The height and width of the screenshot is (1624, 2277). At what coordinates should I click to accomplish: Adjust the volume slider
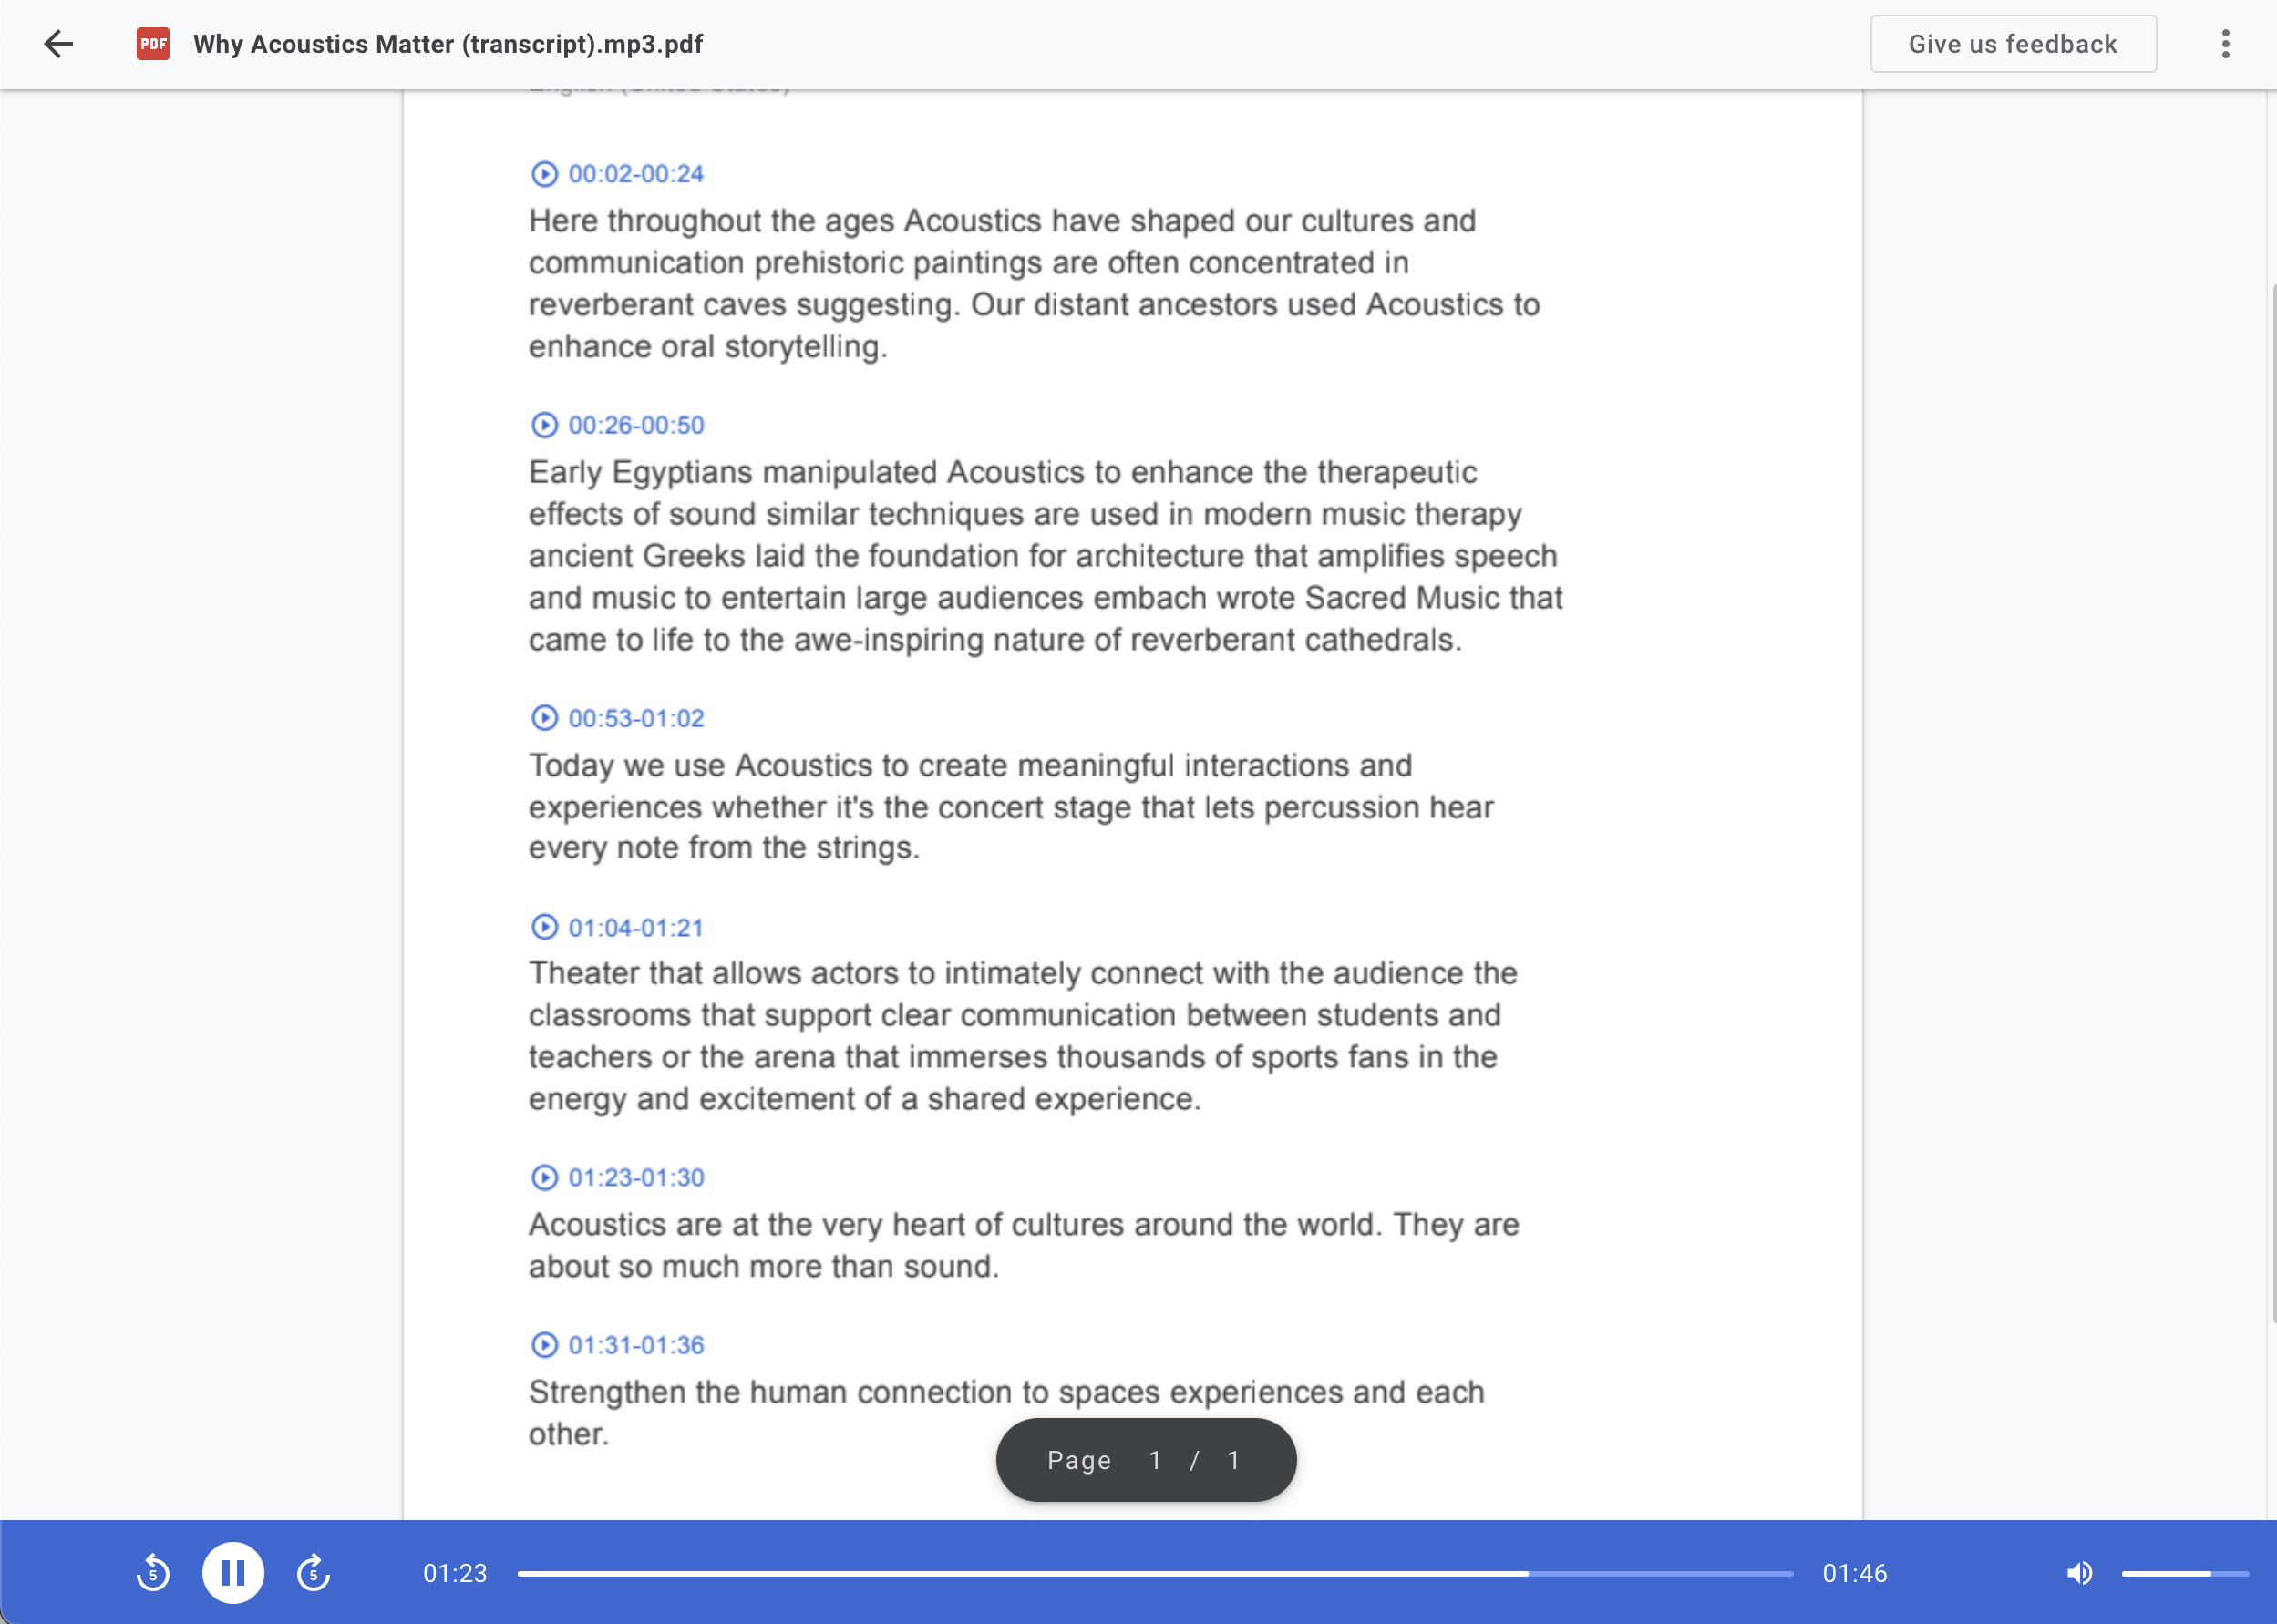tap(2184, 1573)
